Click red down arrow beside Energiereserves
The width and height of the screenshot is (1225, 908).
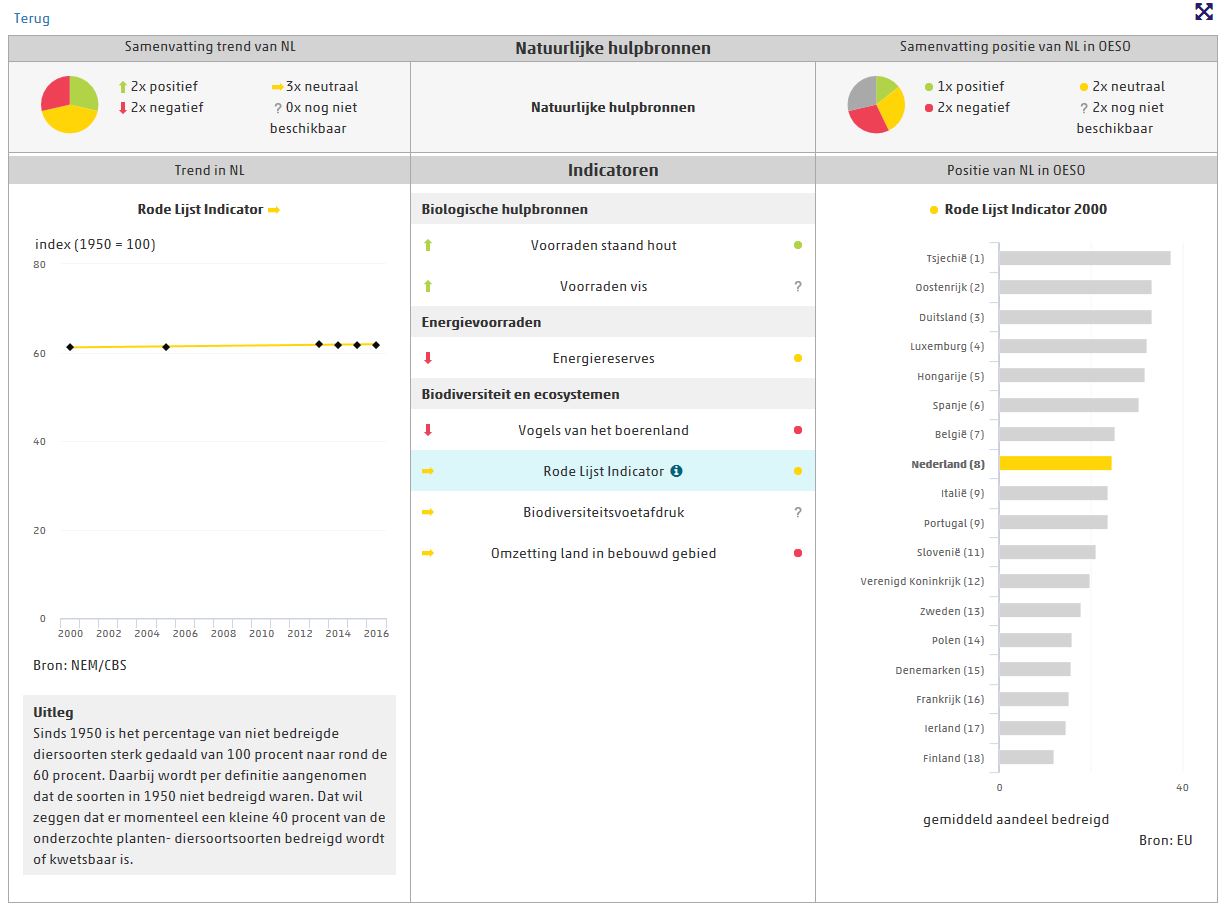pyautogui.click(x=428, y=358)
